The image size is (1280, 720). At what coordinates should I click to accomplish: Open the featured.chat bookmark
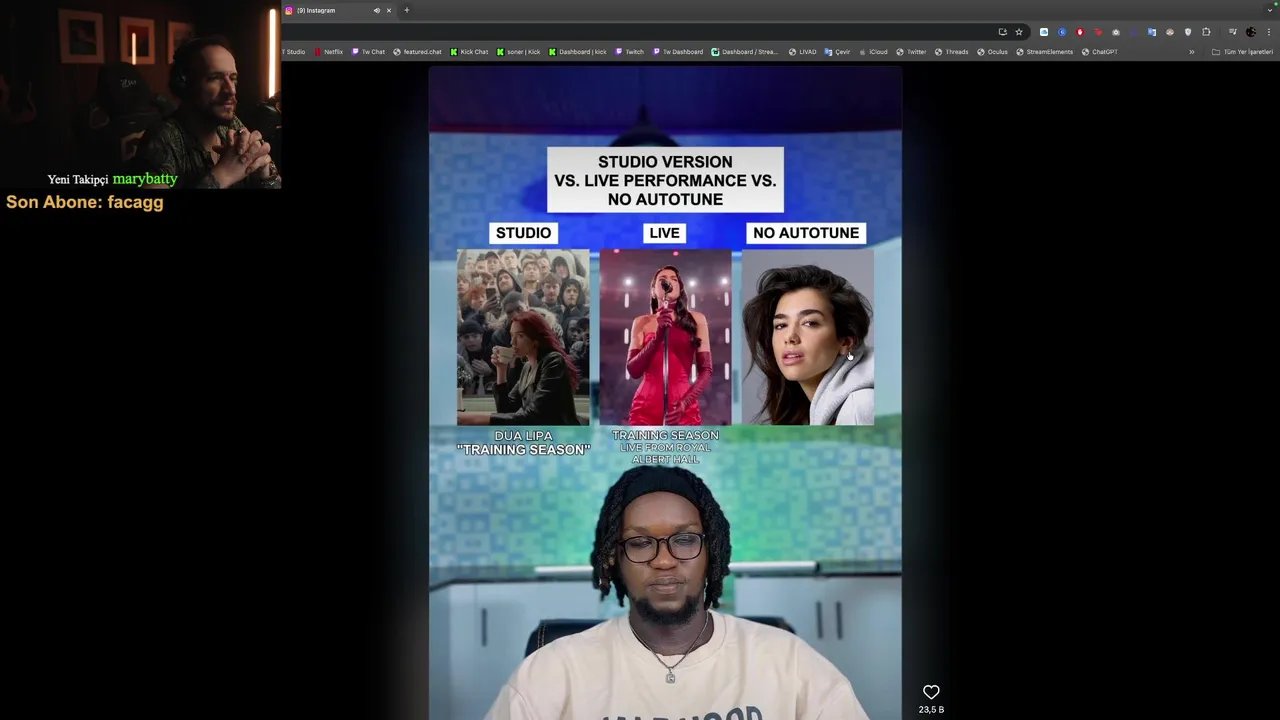click(x=417, y=52)
